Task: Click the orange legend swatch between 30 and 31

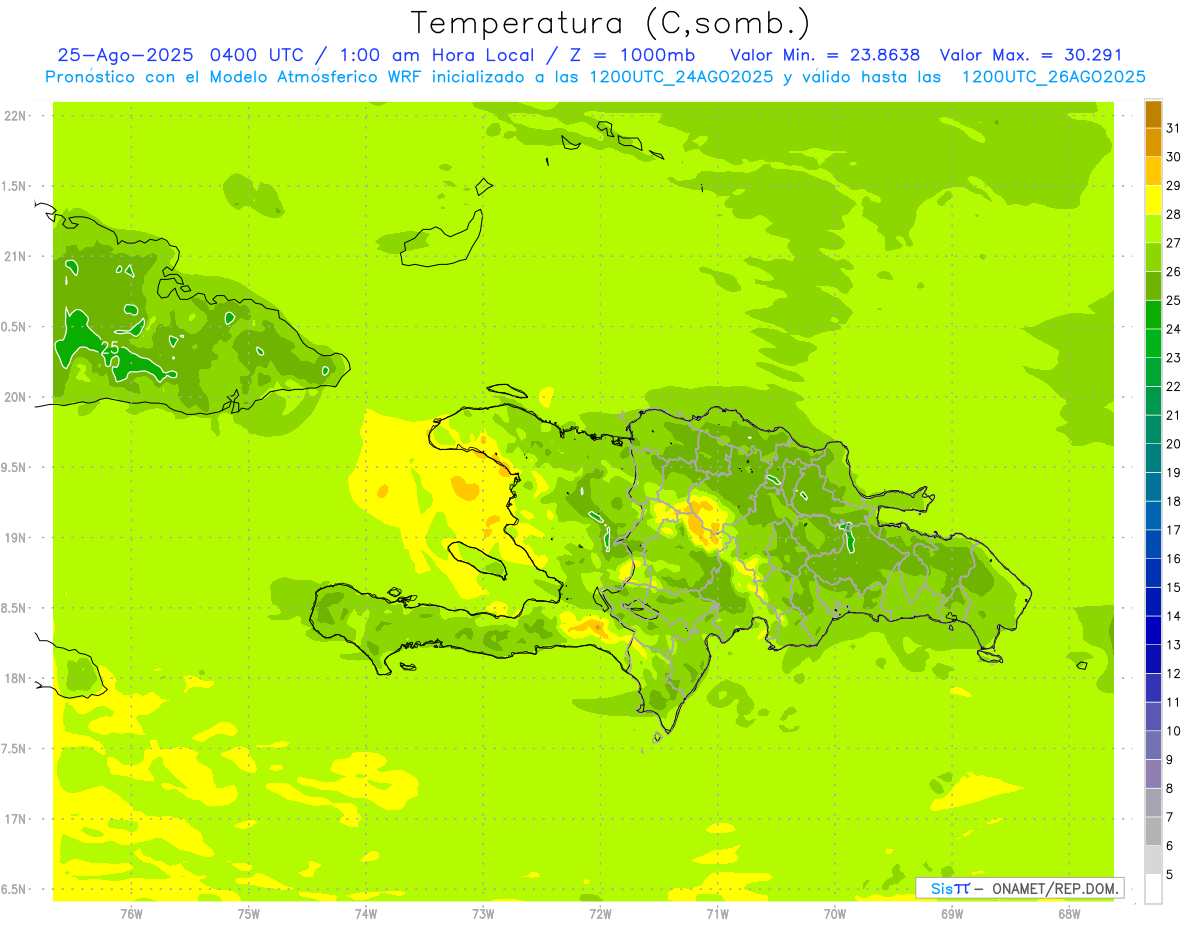Action: point(1153,142)
